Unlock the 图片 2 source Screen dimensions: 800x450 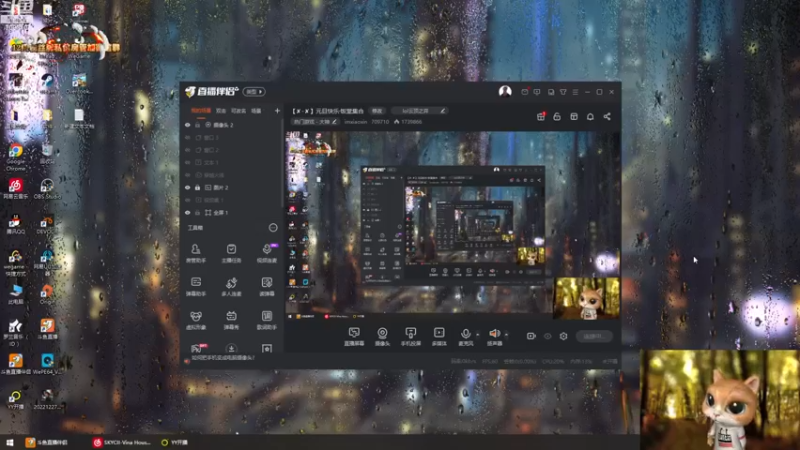tap(198, 188)
